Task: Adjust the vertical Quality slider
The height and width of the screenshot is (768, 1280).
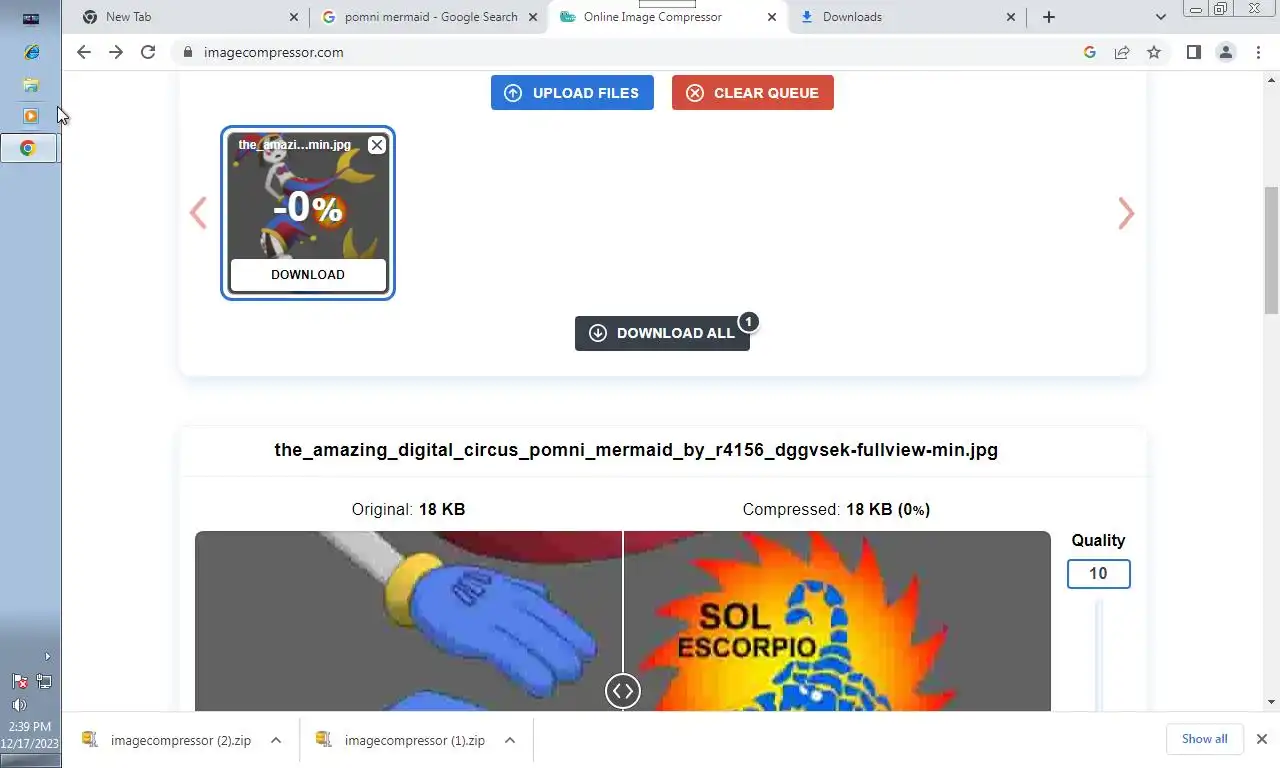Action: coord(1098,655)
